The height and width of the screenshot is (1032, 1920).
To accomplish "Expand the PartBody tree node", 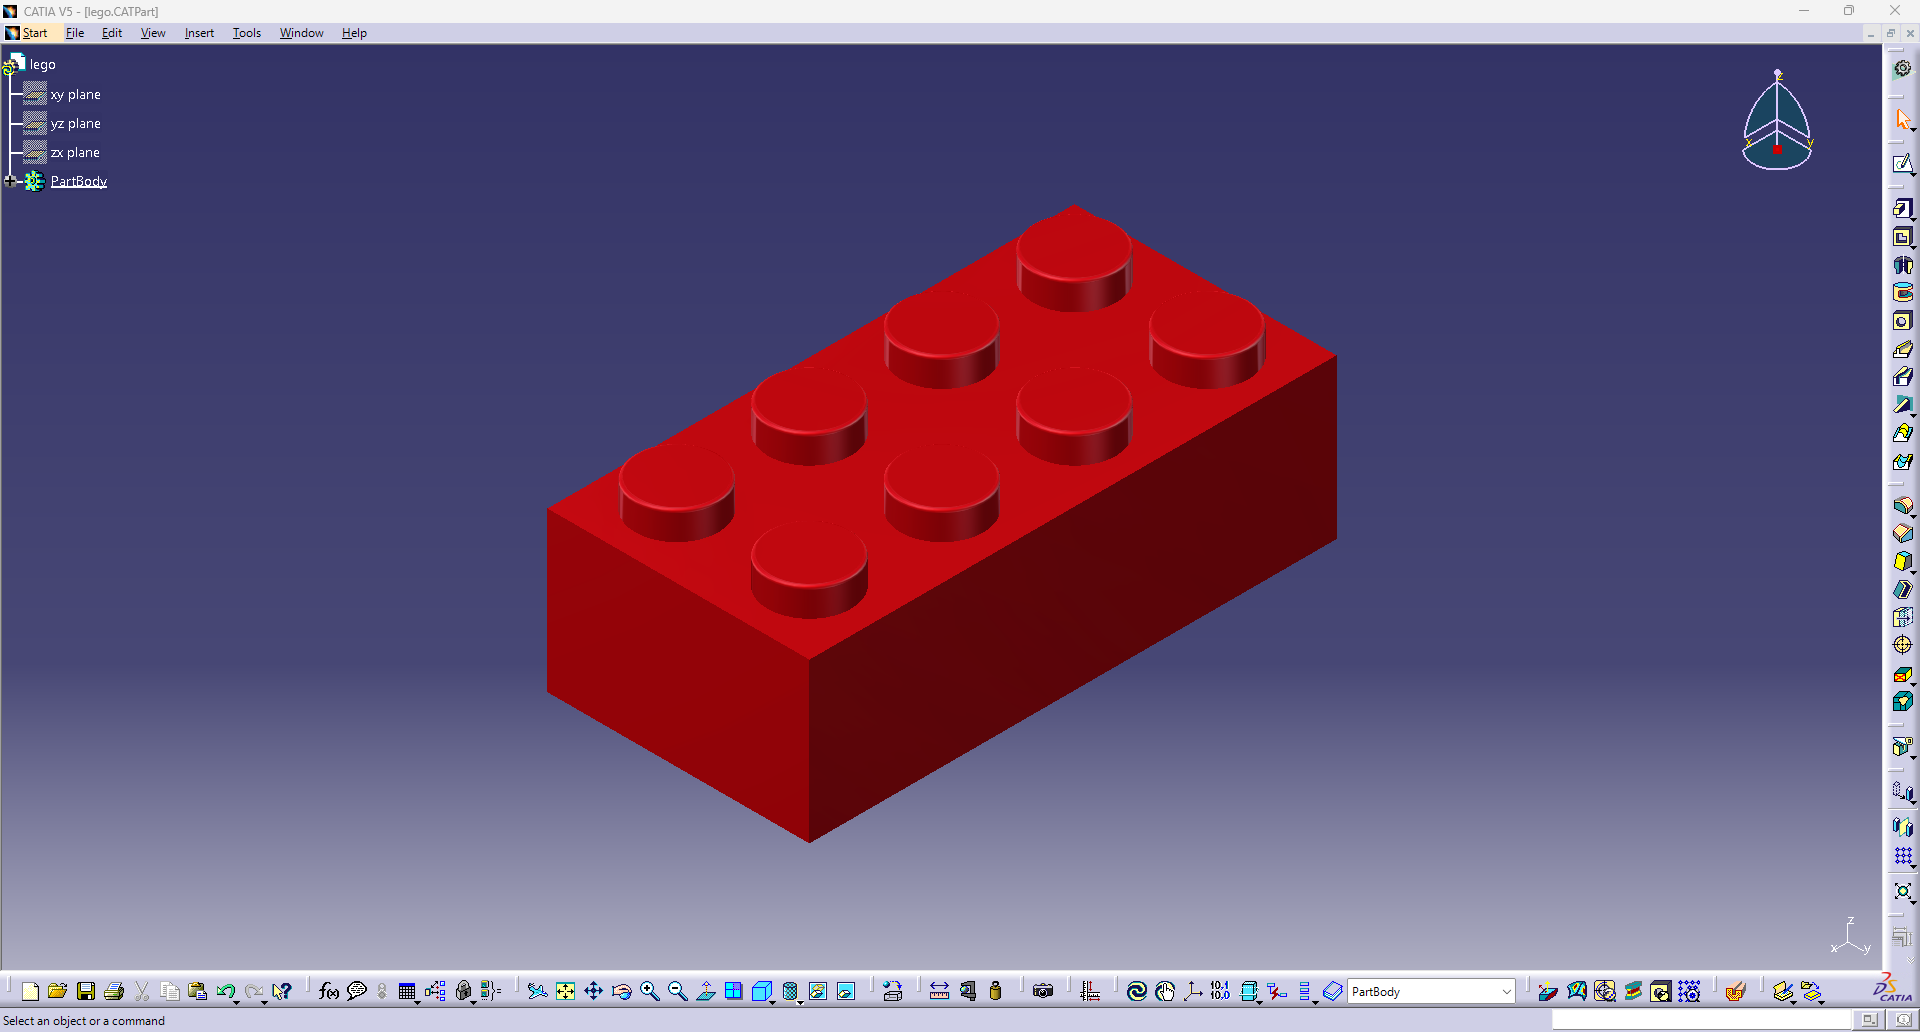I will 11,181.
